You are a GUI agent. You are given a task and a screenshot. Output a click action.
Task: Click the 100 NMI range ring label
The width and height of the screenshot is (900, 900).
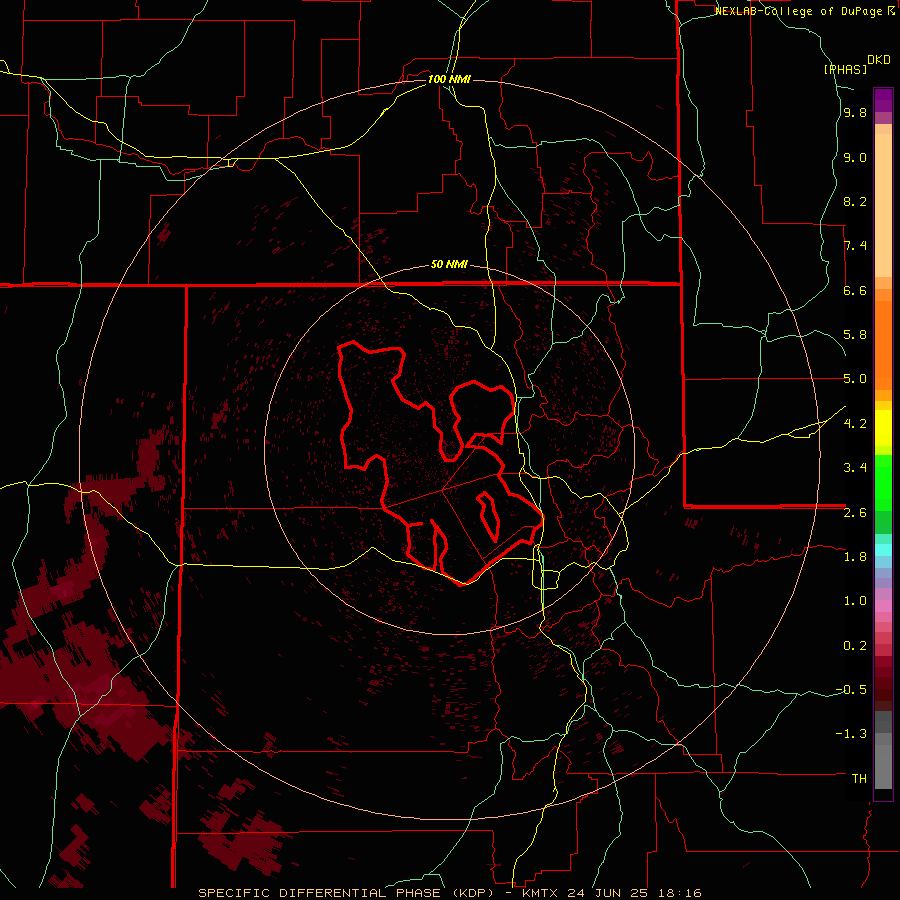click(x=449, y=79)
